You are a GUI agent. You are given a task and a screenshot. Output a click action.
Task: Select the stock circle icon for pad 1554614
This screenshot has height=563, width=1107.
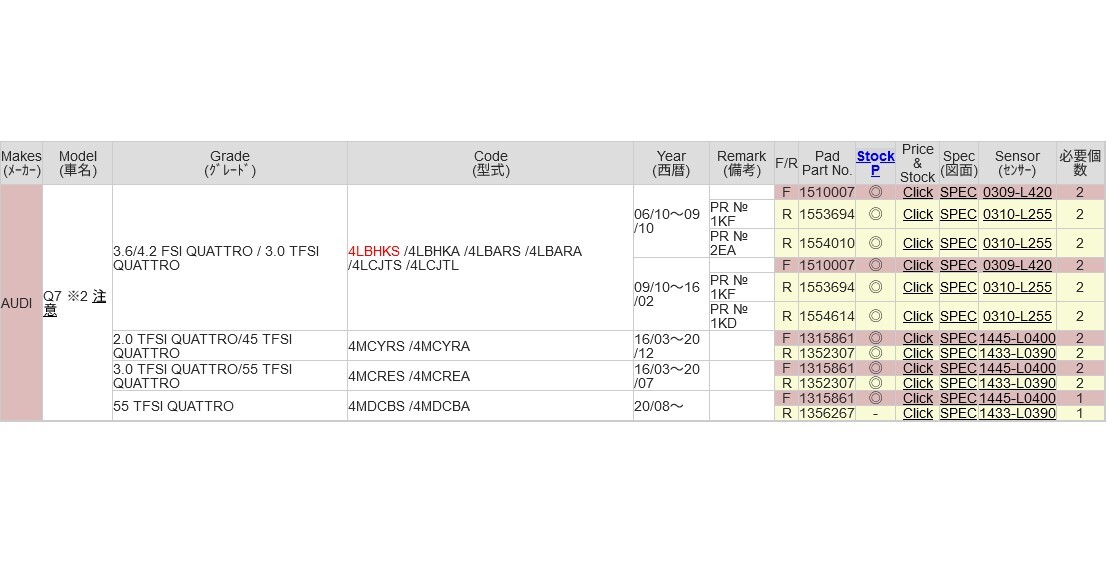[x=875, y=316]
